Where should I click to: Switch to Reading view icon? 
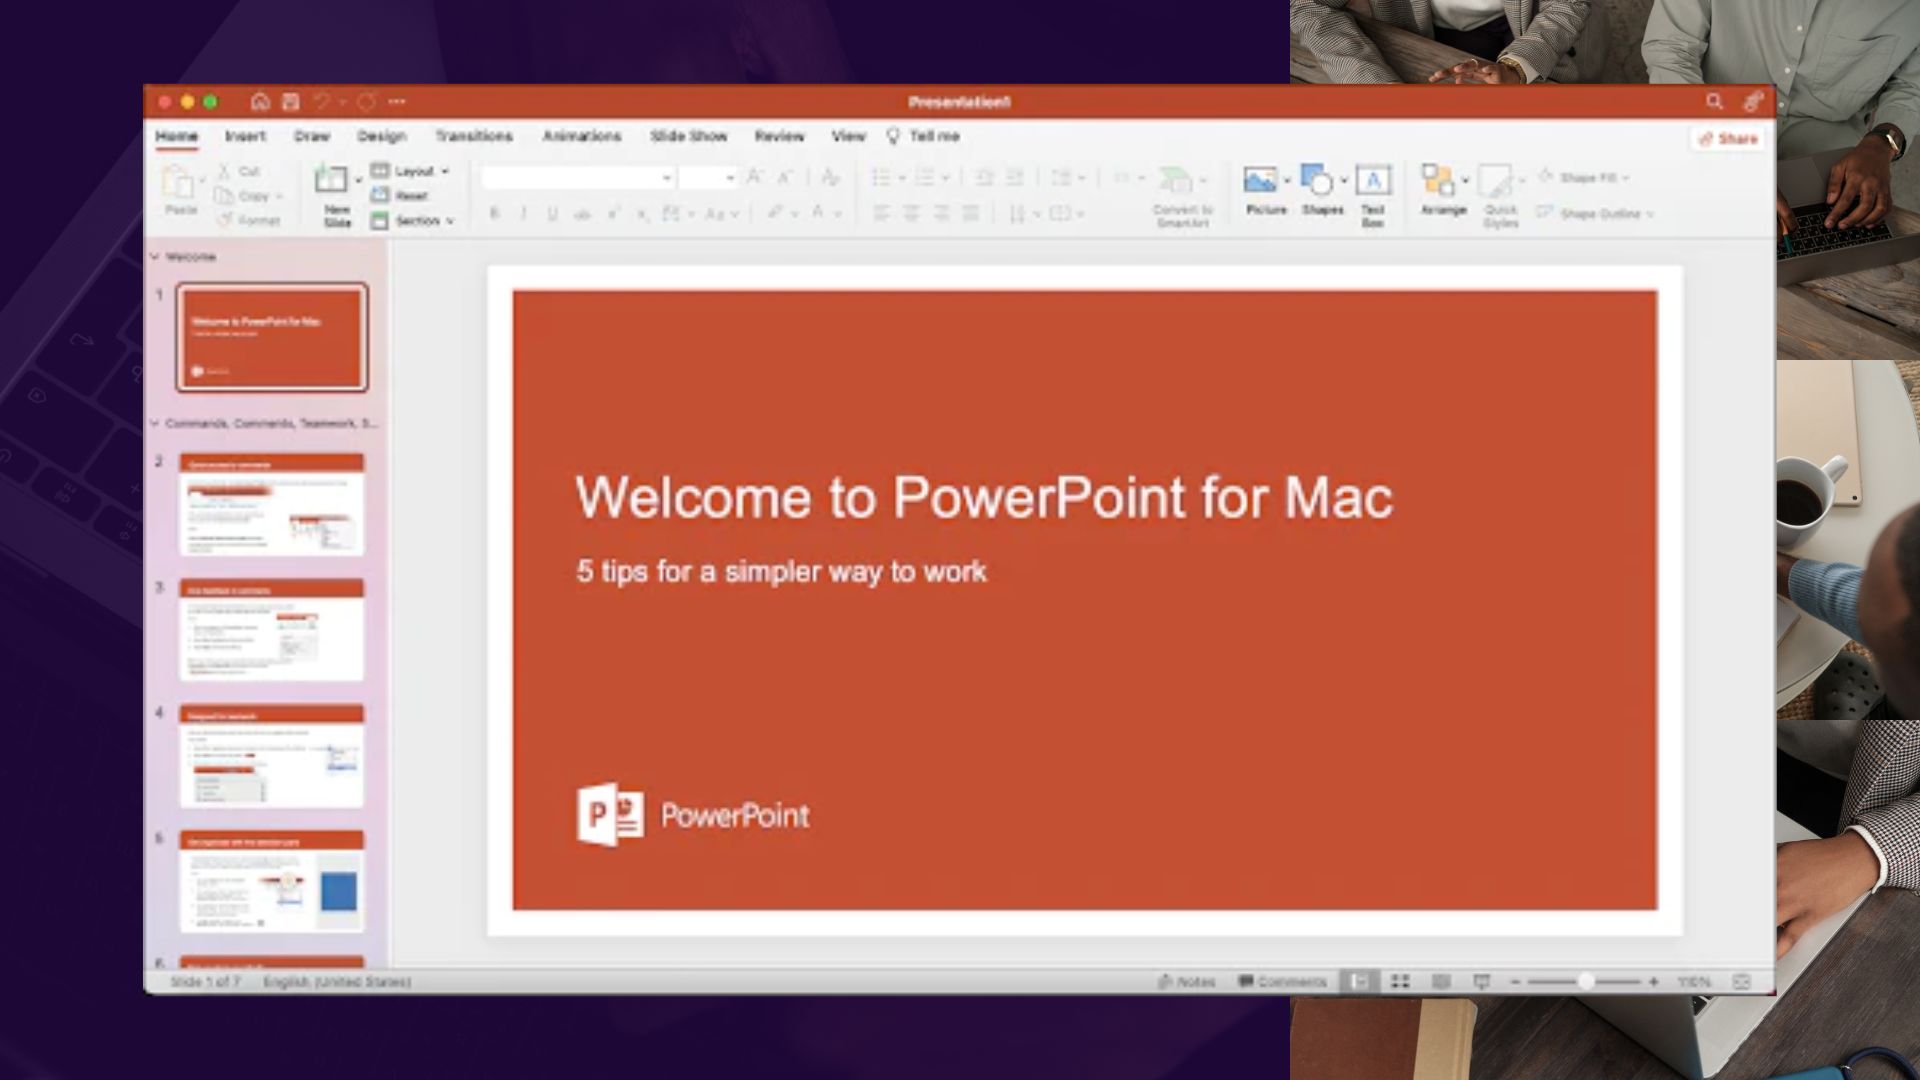click(1441, 982)
